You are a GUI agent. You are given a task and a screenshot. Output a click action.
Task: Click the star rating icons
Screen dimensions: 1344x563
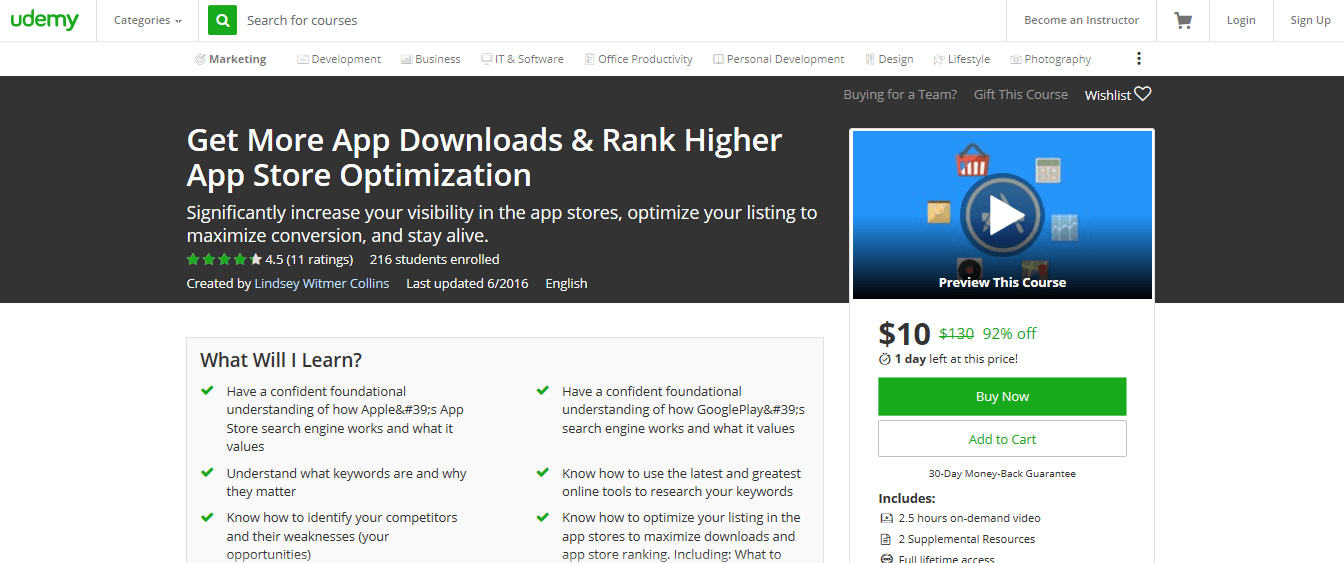click(x=224, y=259)
